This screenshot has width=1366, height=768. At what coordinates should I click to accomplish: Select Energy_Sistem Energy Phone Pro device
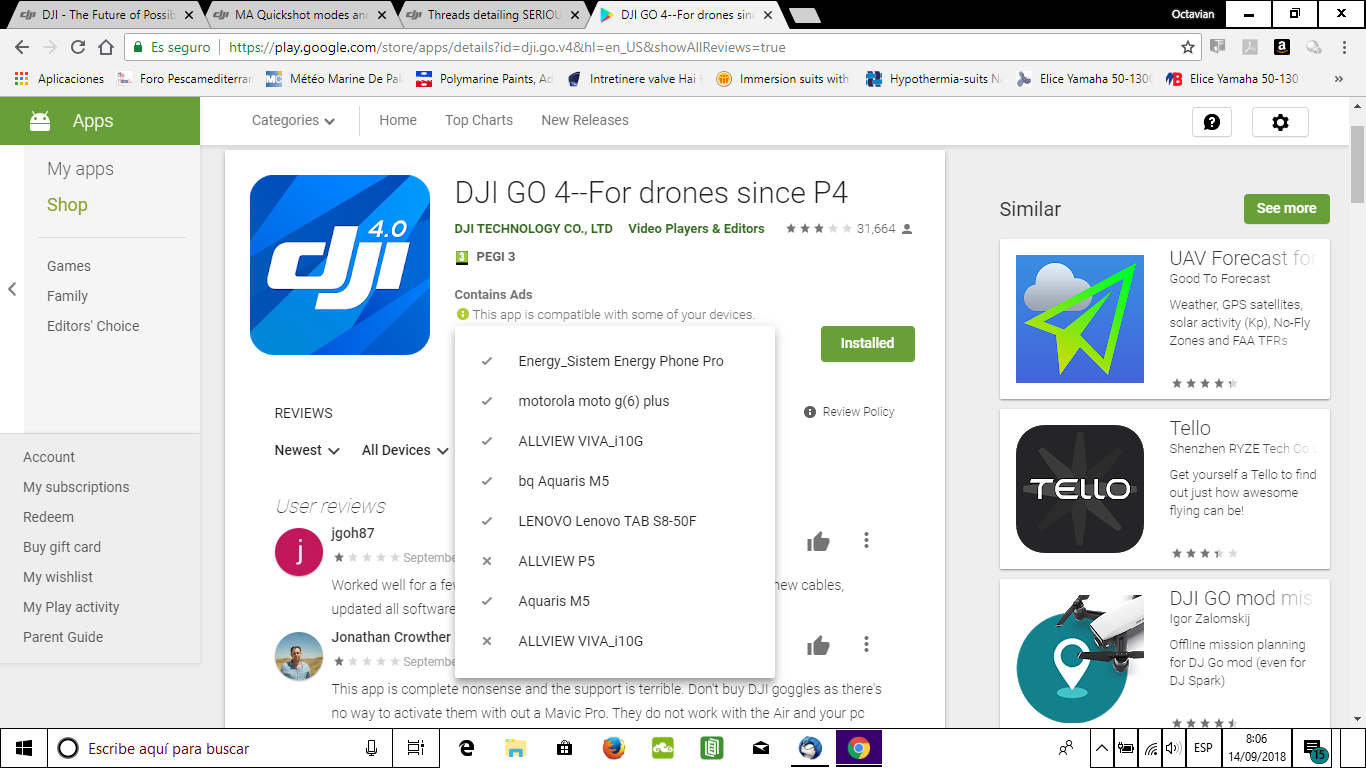[x=615, y=361]
